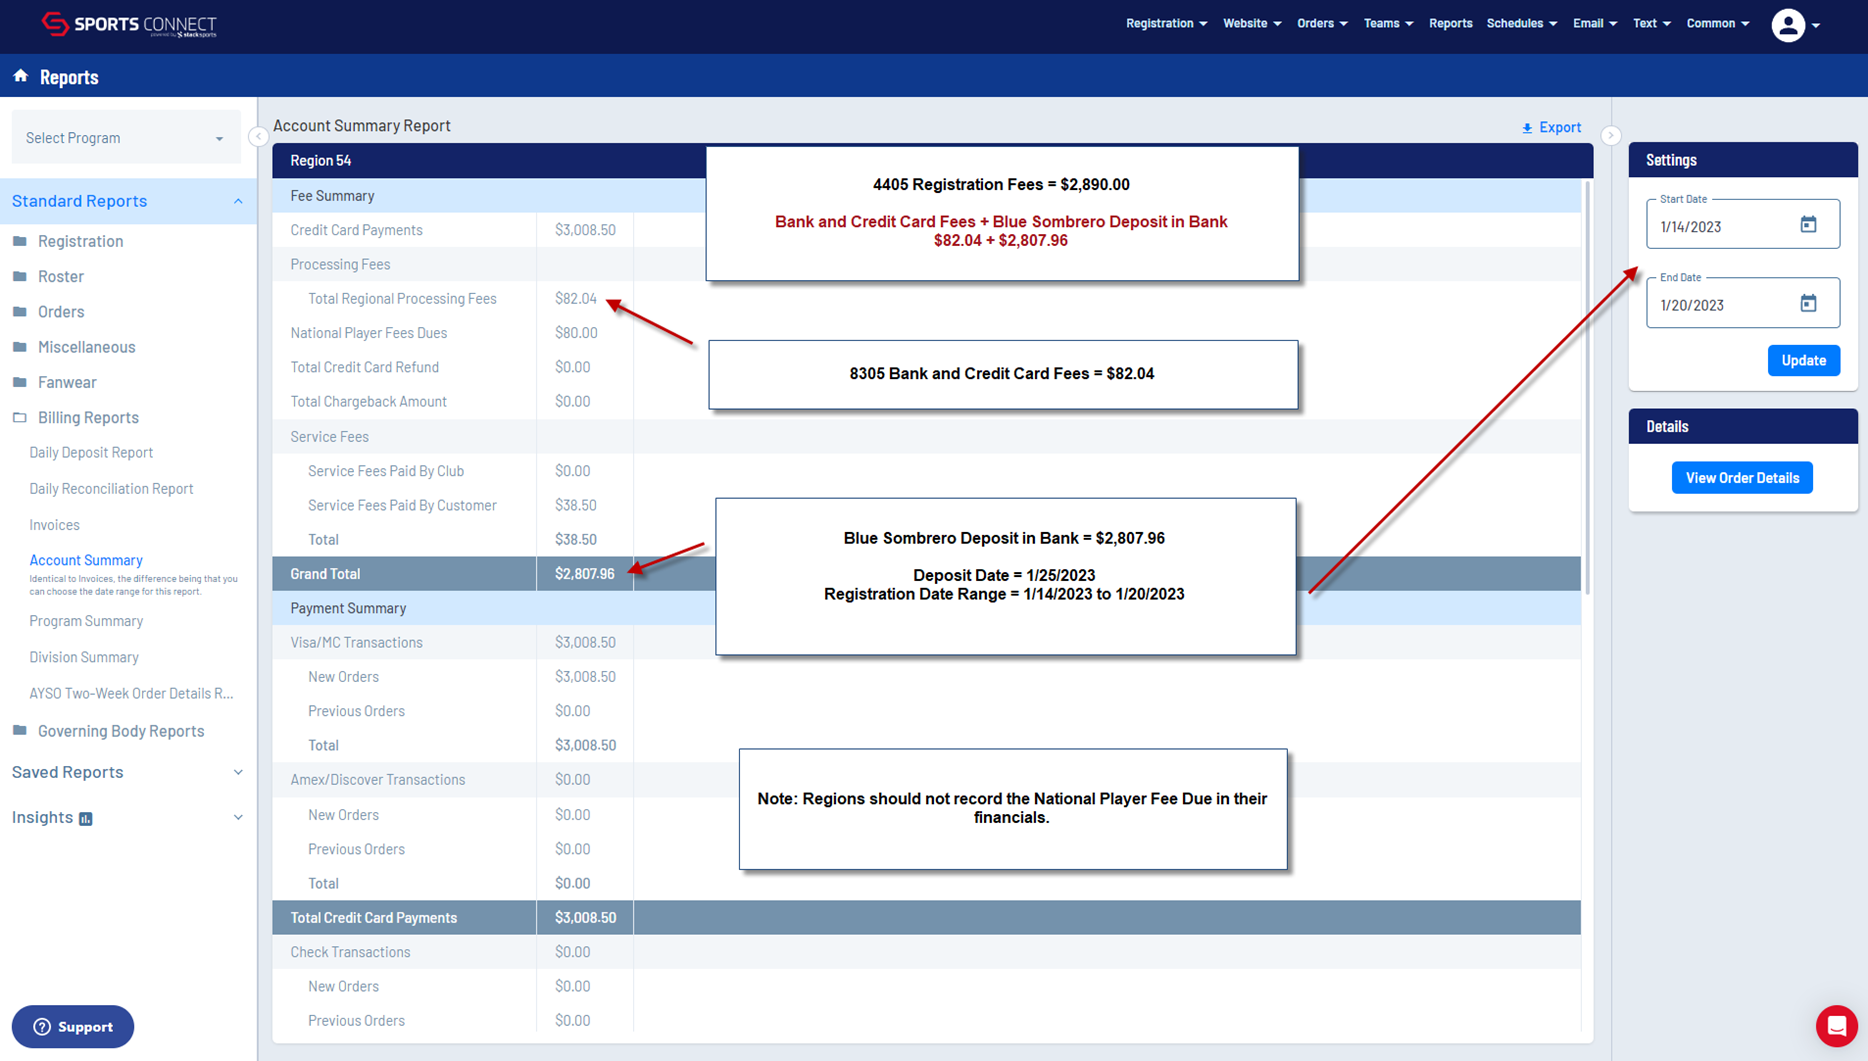Collapse the right settings panel arrow
1868x1061 pixels.
coord(1610,136)
